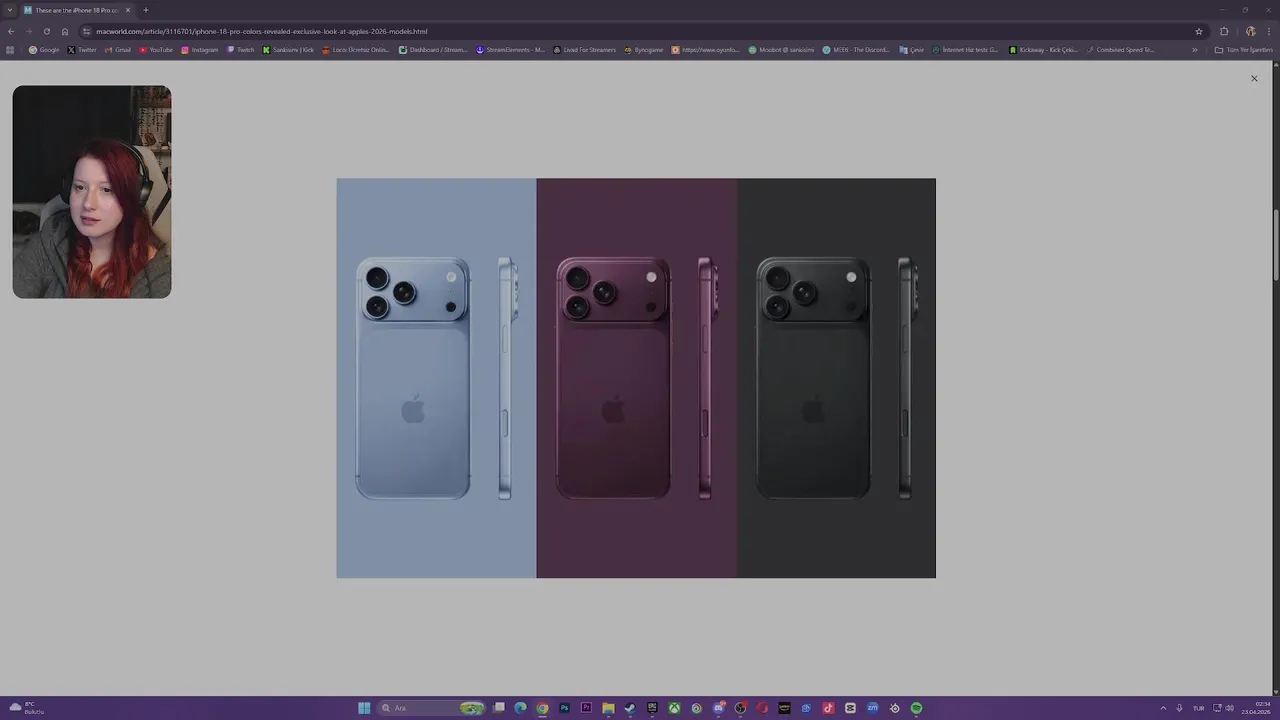
Task: Close the image lightbox with the X
Action: [x=1254, y=78]
